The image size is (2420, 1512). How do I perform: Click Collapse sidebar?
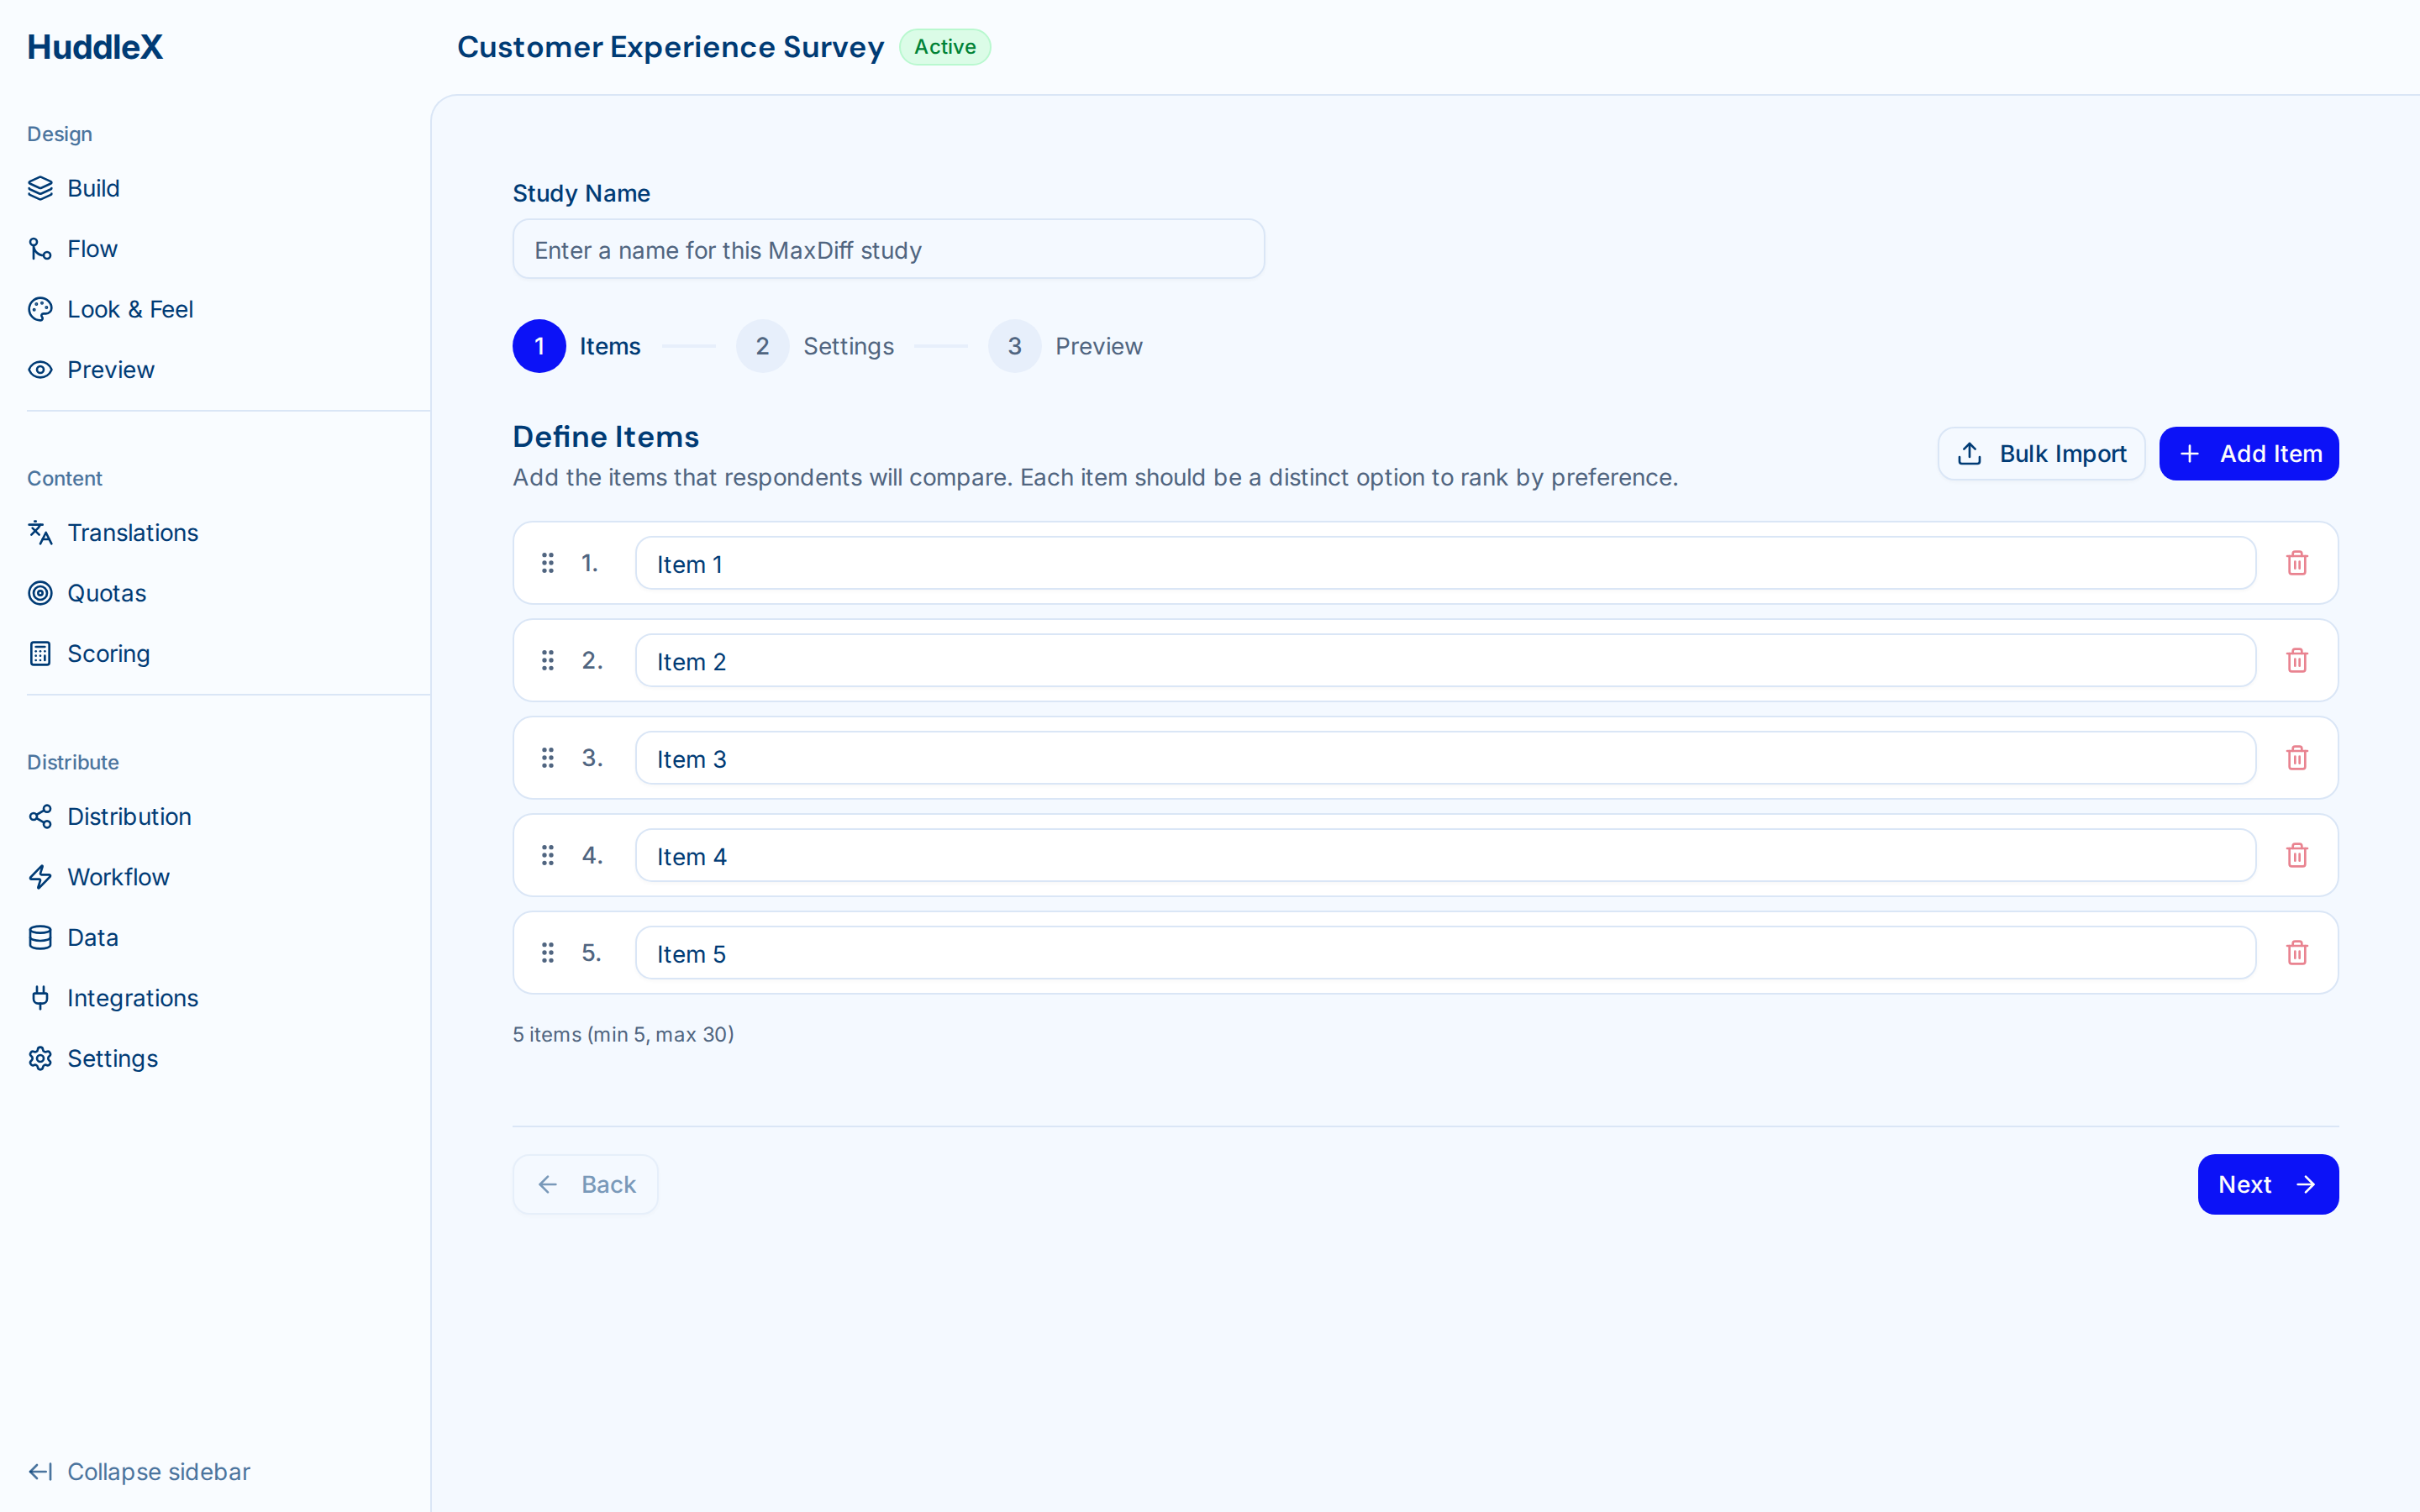[139, 1472]
